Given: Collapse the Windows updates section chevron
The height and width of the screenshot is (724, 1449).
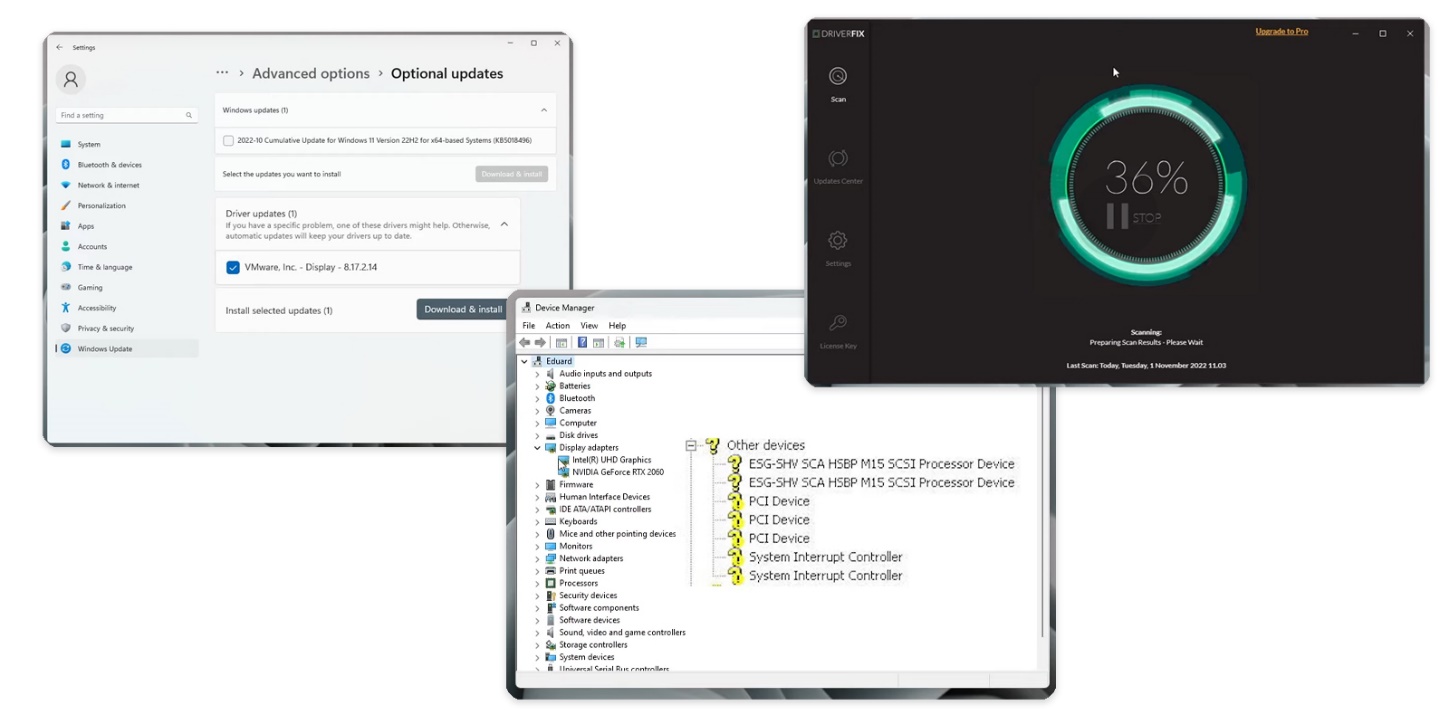Looking at the screenshot, I should tap(544, 110).
